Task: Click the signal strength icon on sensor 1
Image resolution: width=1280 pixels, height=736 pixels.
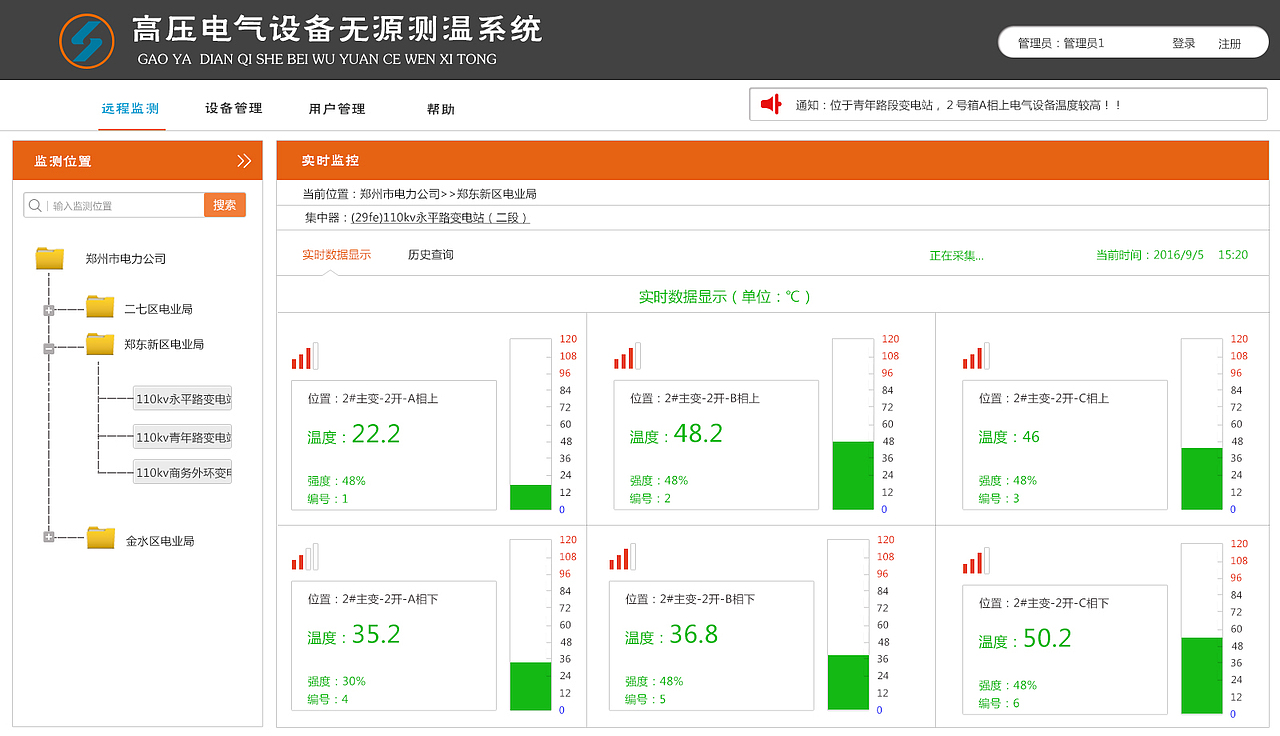Action: coord(304,355)
